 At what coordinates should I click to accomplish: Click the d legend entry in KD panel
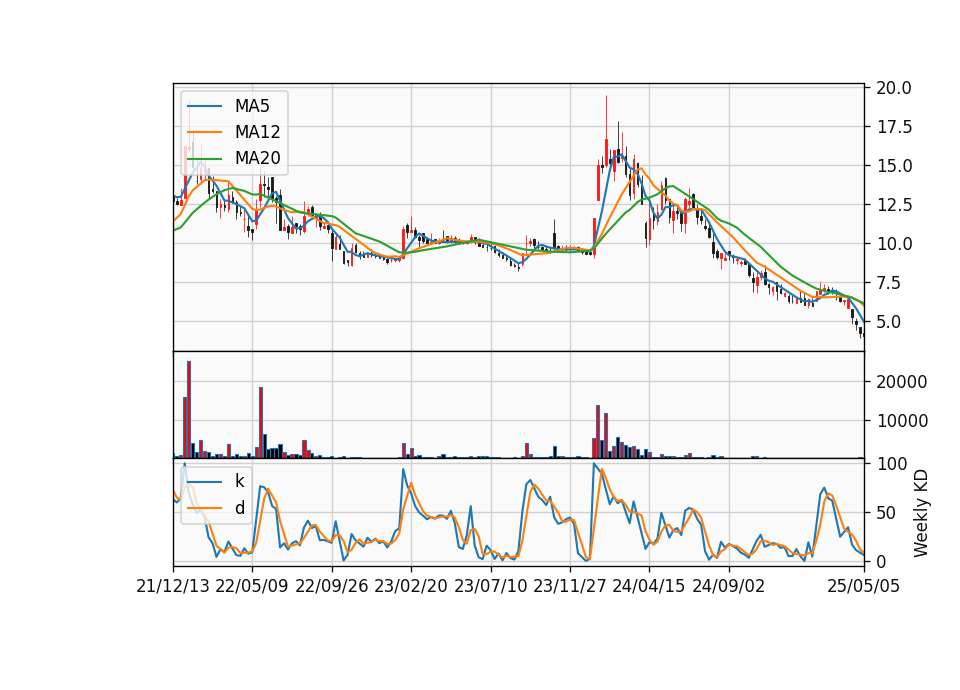216,508
